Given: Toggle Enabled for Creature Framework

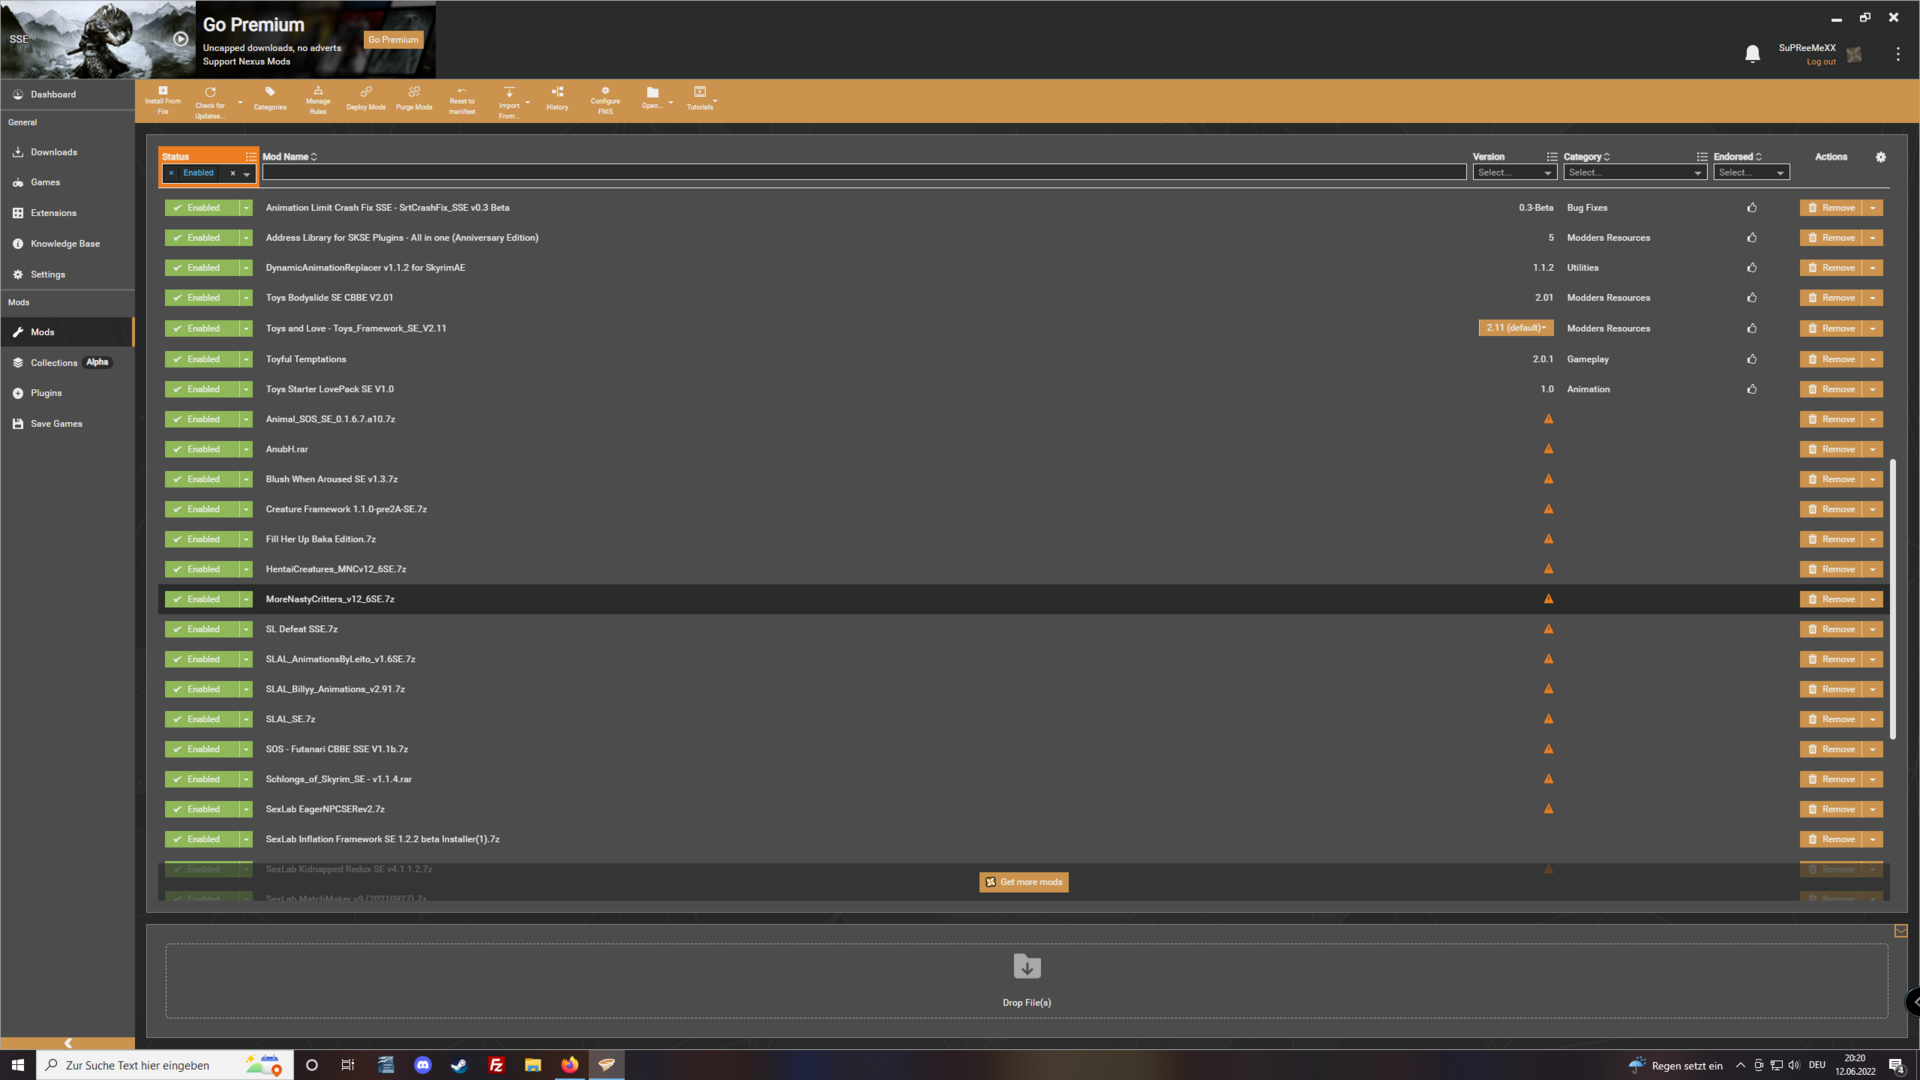Looking at the screenshot, I should pyautogui.click(x=202, y=509).
